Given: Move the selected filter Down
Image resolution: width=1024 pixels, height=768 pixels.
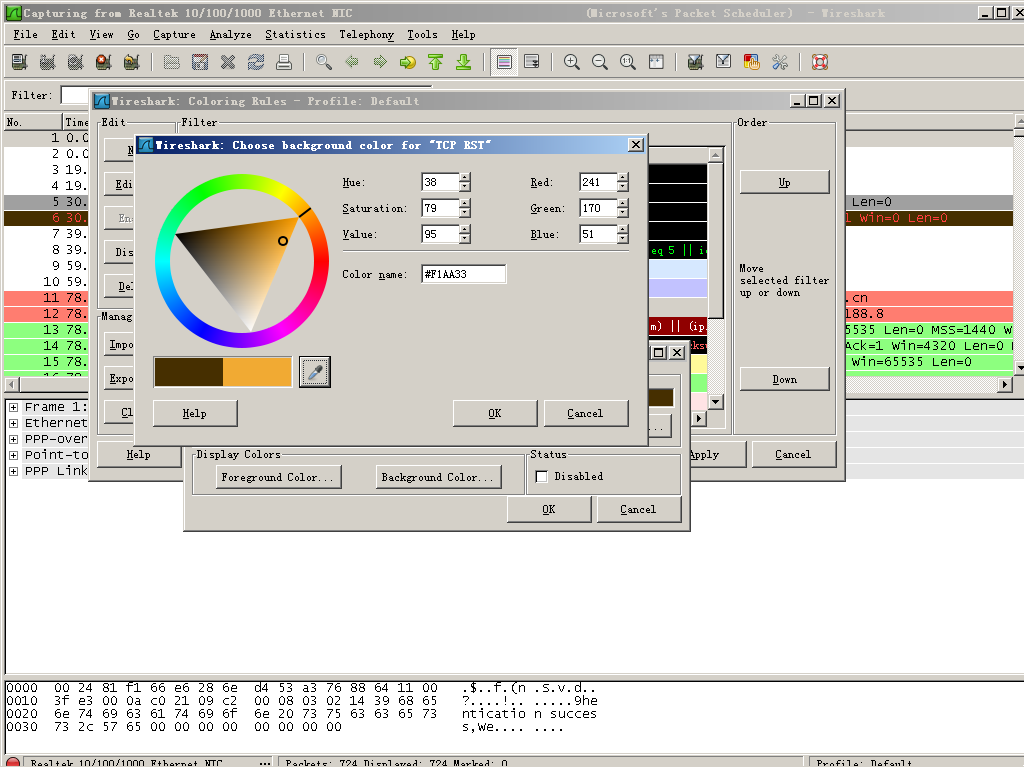Looking at the screenshot, I should click(x=784, y=379).
